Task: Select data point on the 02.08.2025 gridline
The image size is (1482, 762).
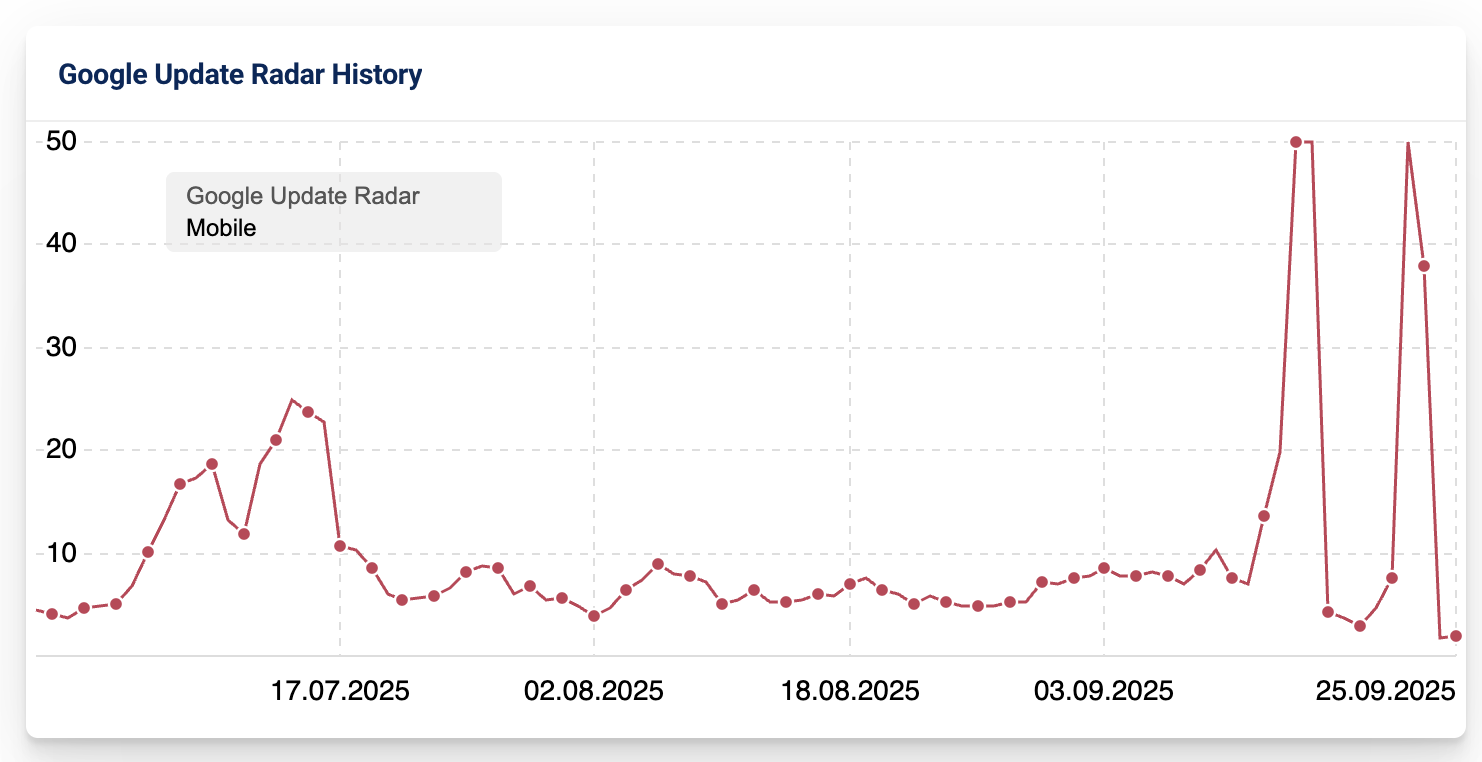Action: tap(594, 616)
